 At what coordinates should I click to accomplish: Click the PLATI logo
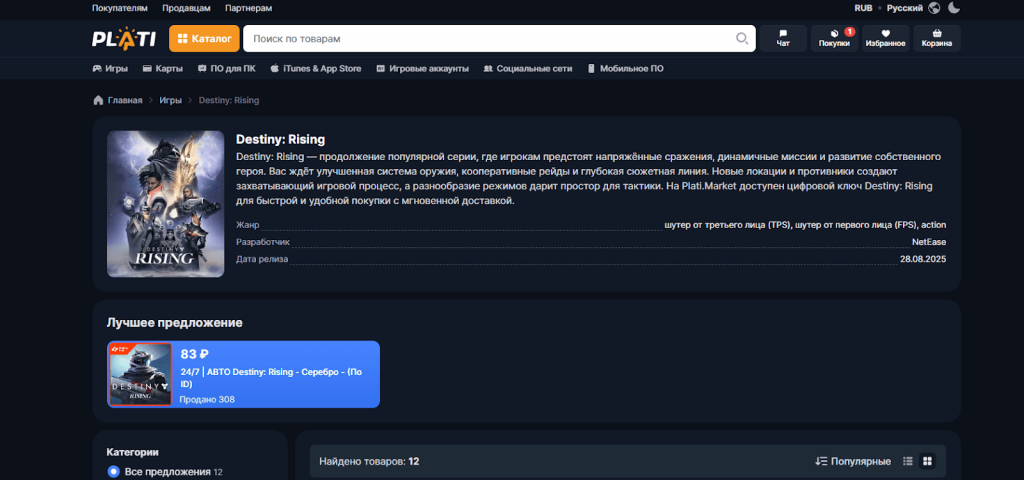tap(123, 39)
